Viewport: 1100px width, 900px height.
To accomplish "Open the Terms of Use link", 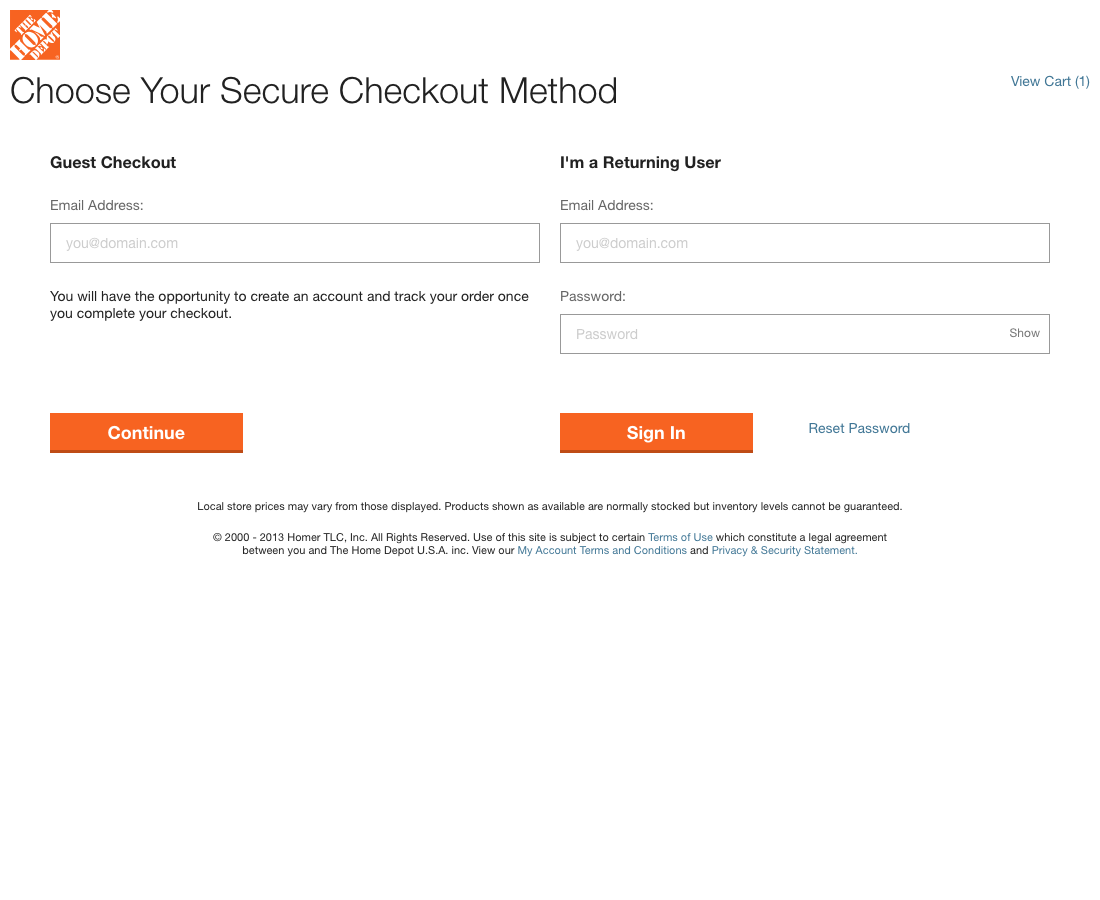I will [680, 537].
